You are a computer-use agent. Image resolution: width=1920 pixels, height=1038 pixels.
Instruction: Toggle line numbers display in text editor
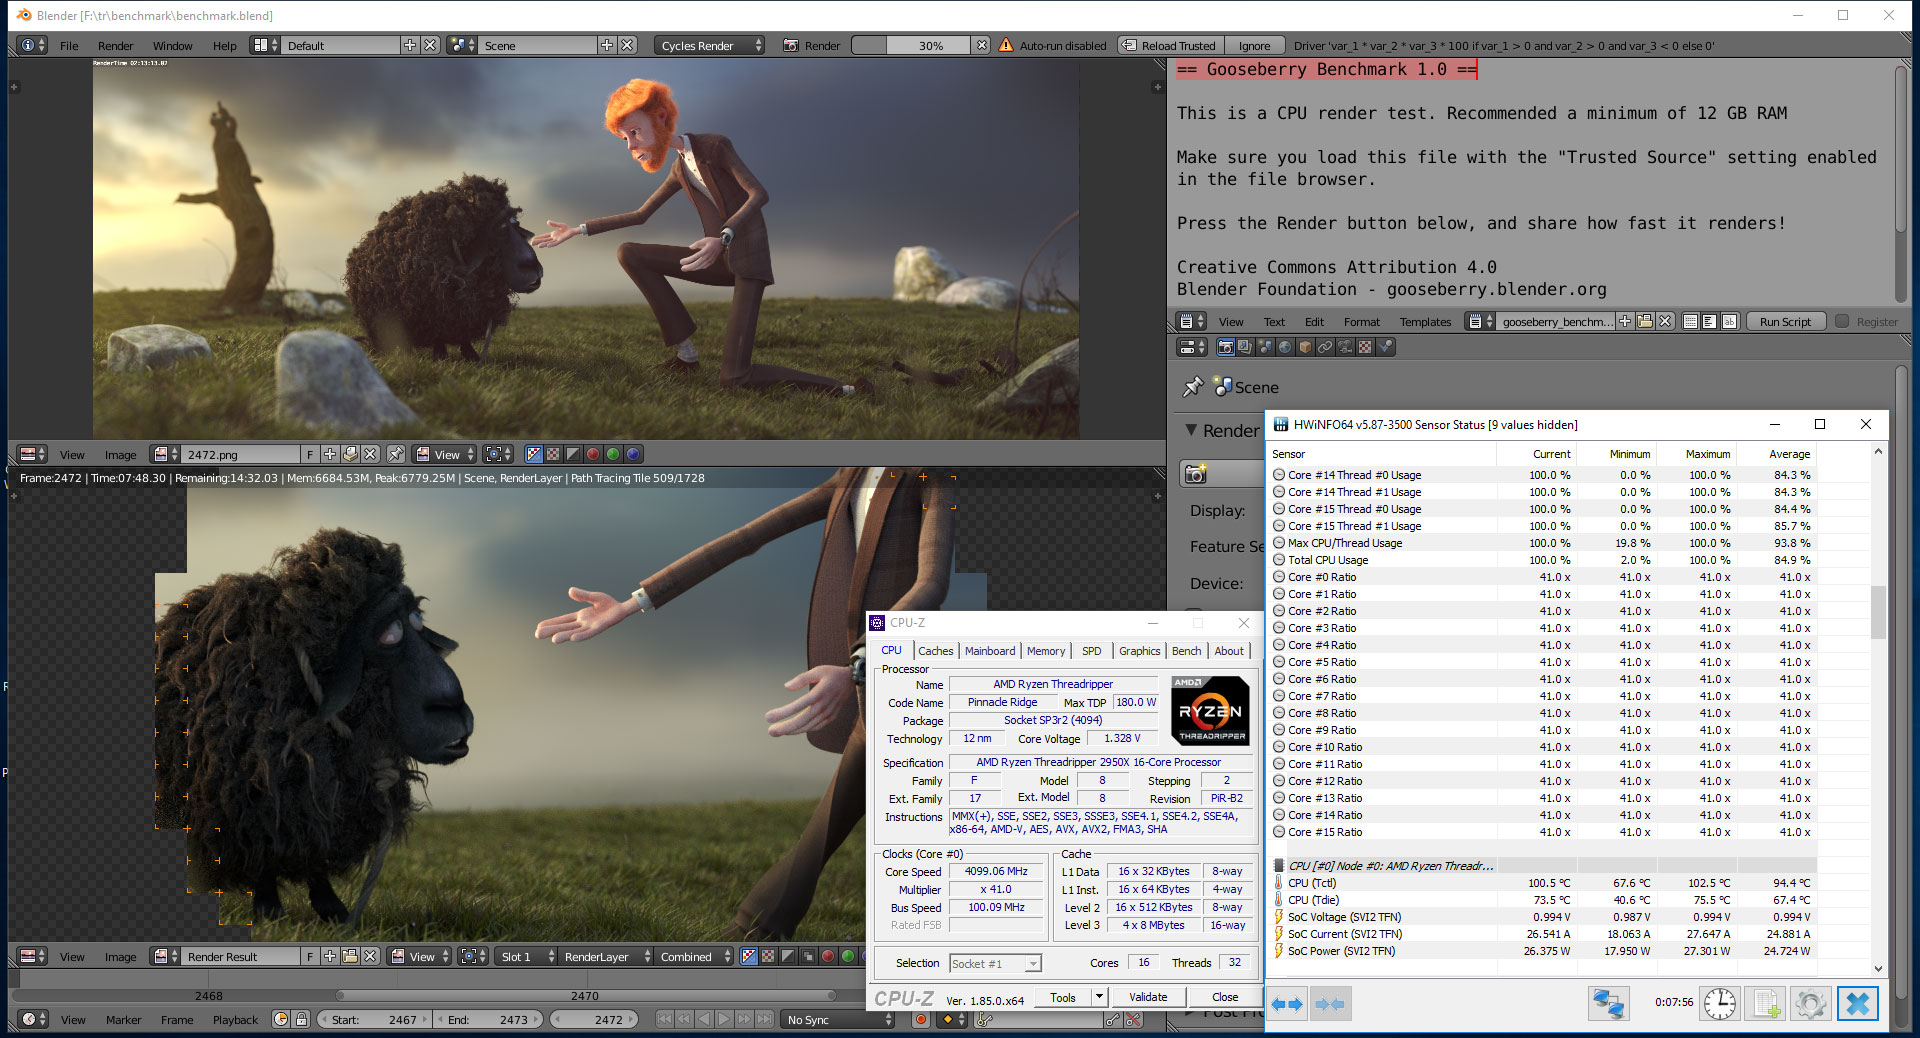pyautogui.click(x=1690, y=321)
